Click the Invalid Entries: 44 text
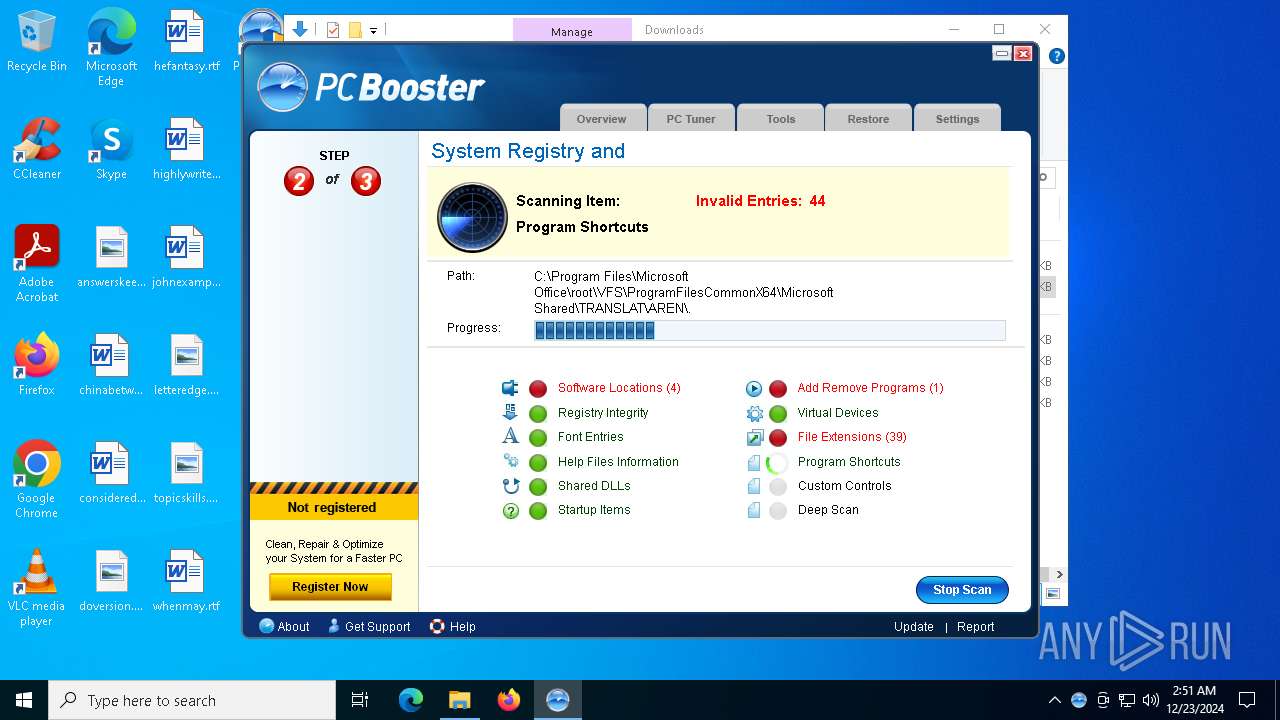Screen dimensions: 1280x720 [760, 201]
